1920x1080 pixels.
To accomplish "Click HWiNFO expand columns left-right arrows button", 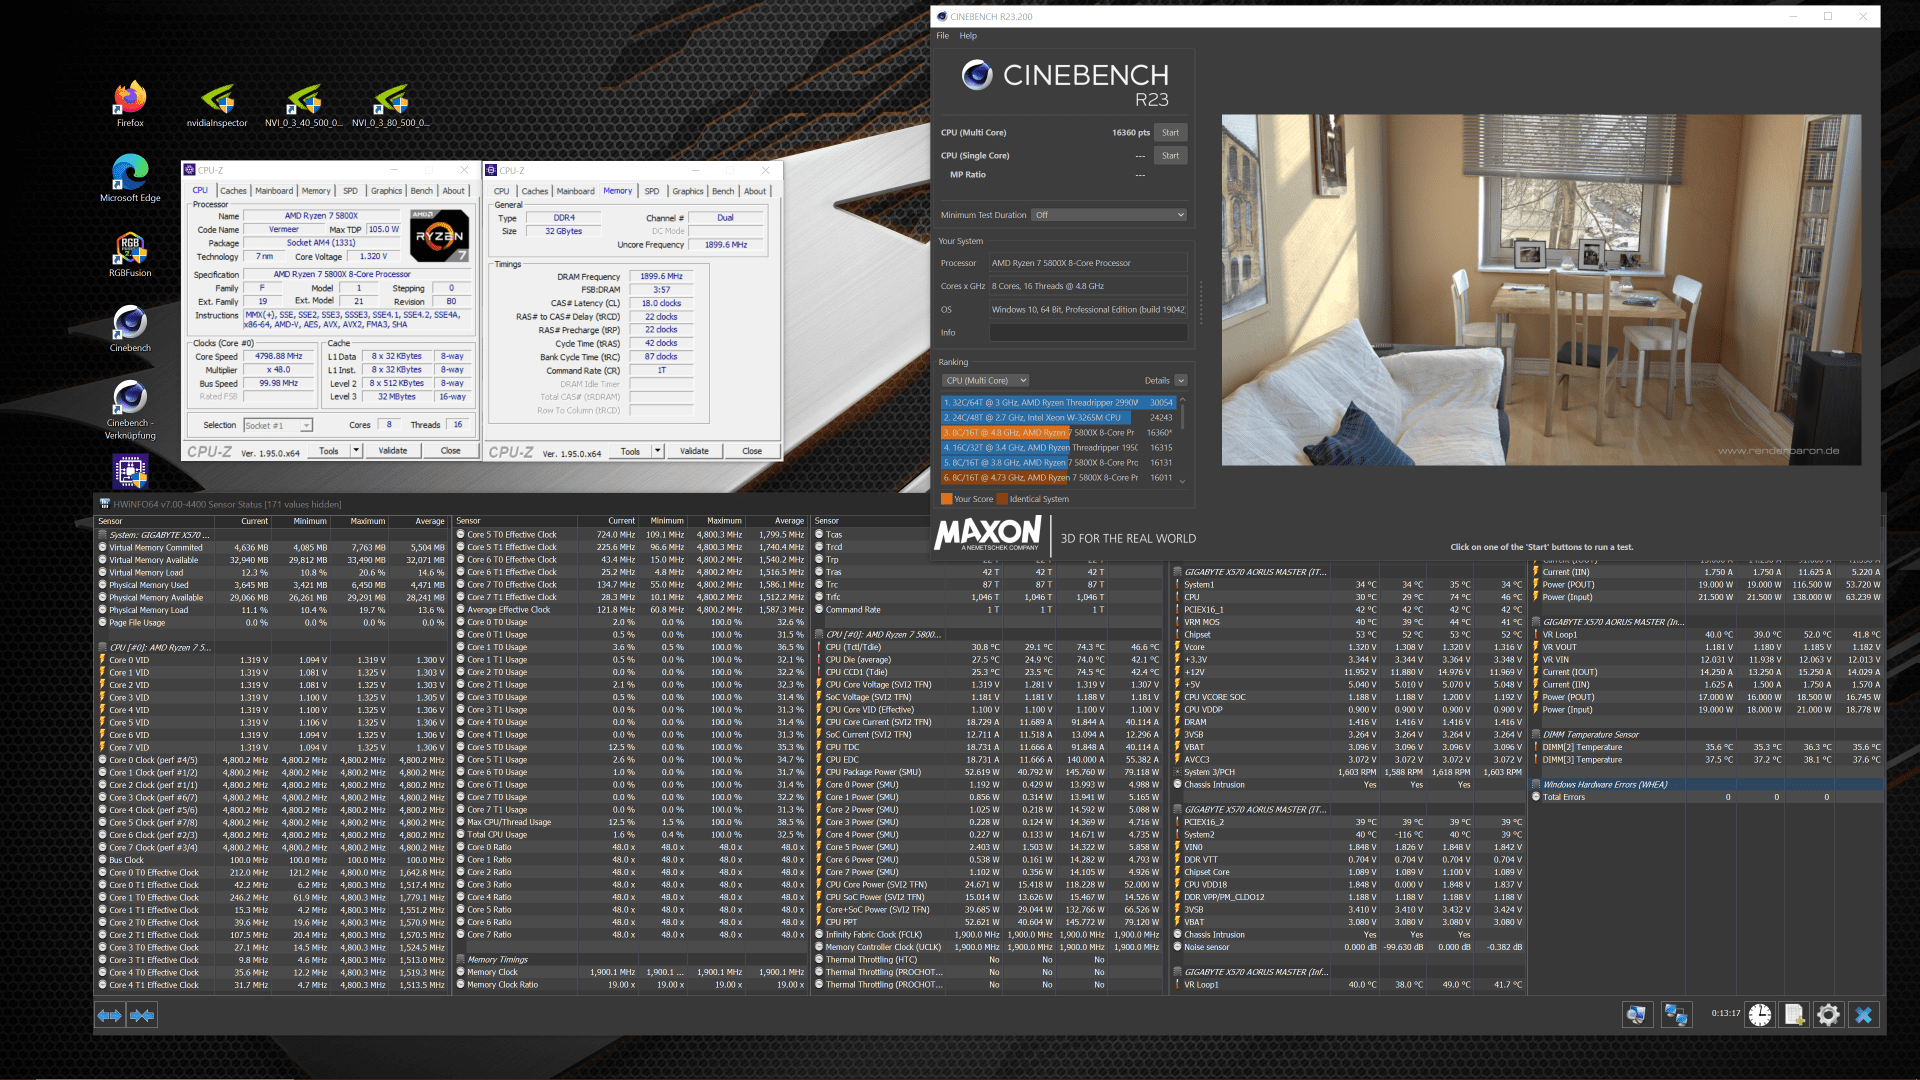I will point(110,1015).
